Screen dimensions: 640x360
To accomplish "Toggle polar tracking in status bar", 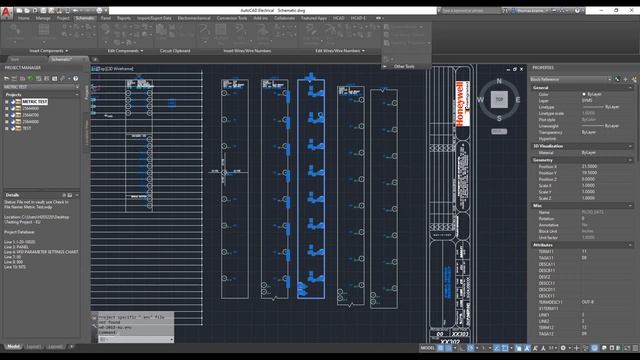I will 471,348.
